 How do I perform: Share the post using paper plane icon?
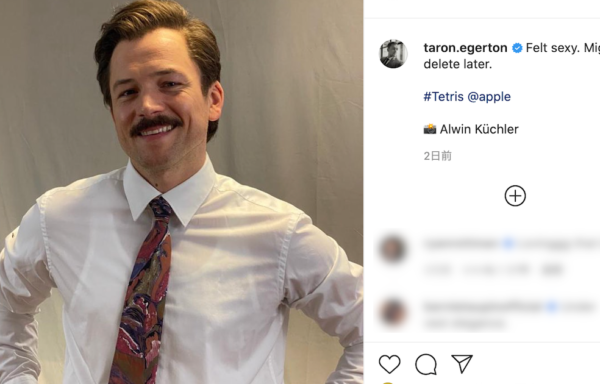point(462,363)
